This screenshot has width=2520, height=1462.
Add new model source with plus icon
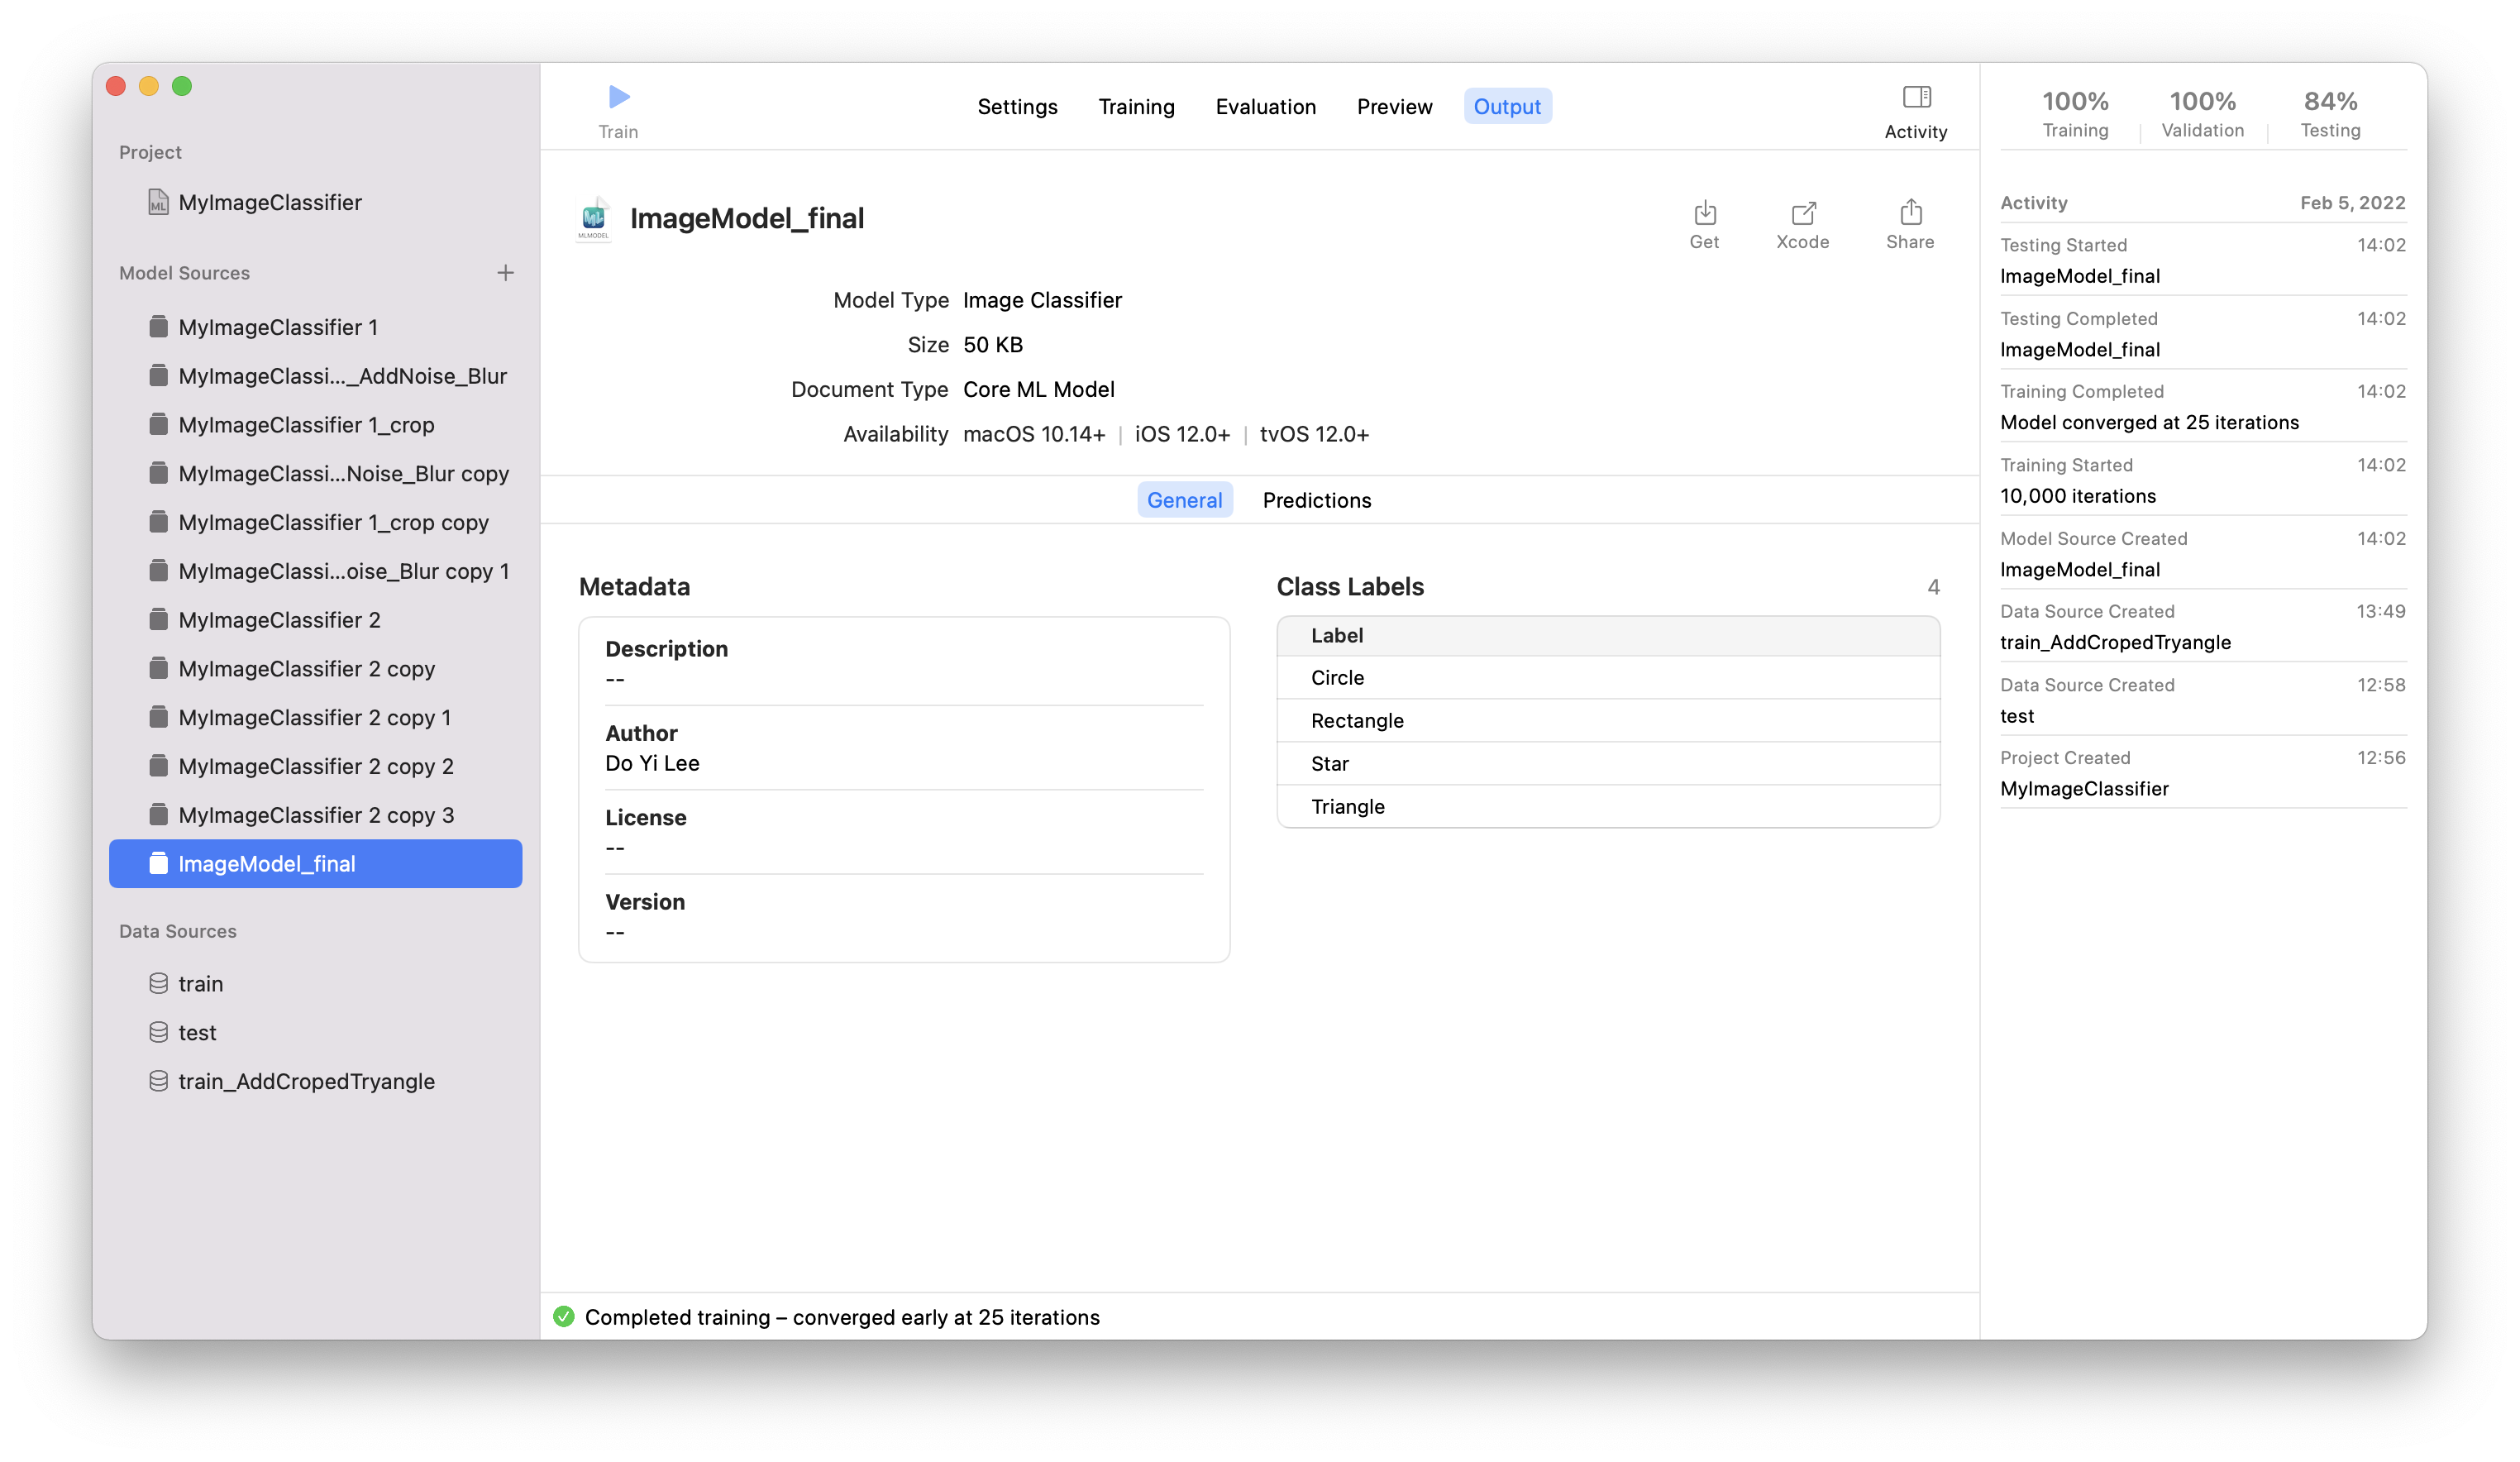click(x=505, y=273)
